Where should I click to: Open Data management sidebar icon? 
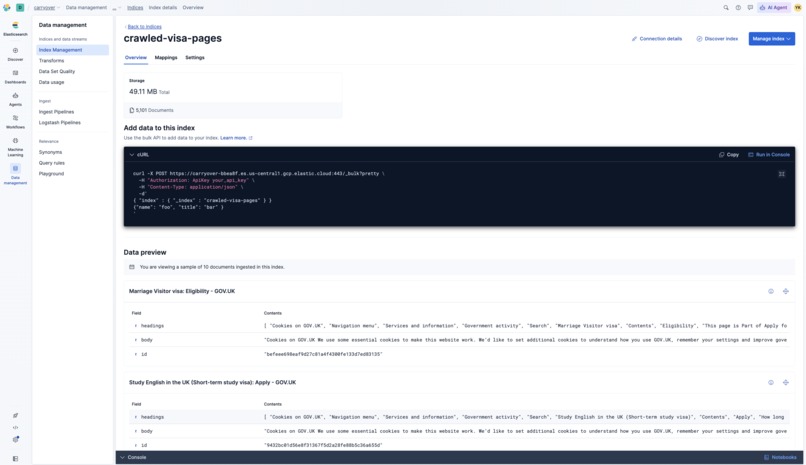coord(15,175)
